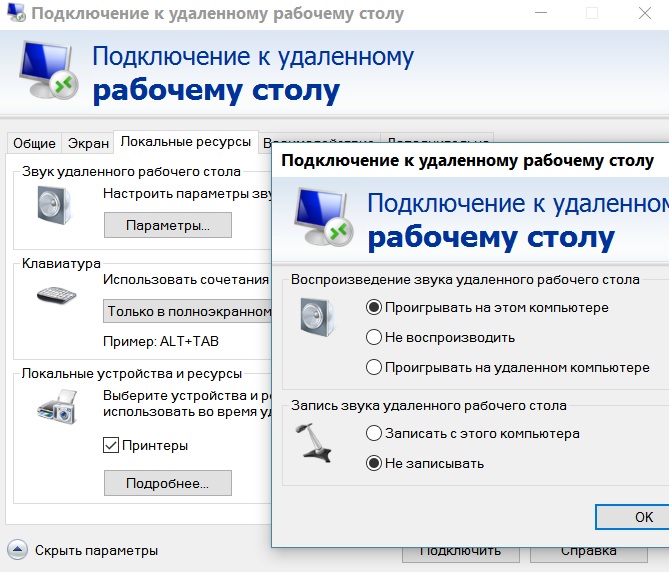Click the monitor icon in main window banner
Image resolution: width=669 pixels, height=572 pixels.
pos(46,73)
